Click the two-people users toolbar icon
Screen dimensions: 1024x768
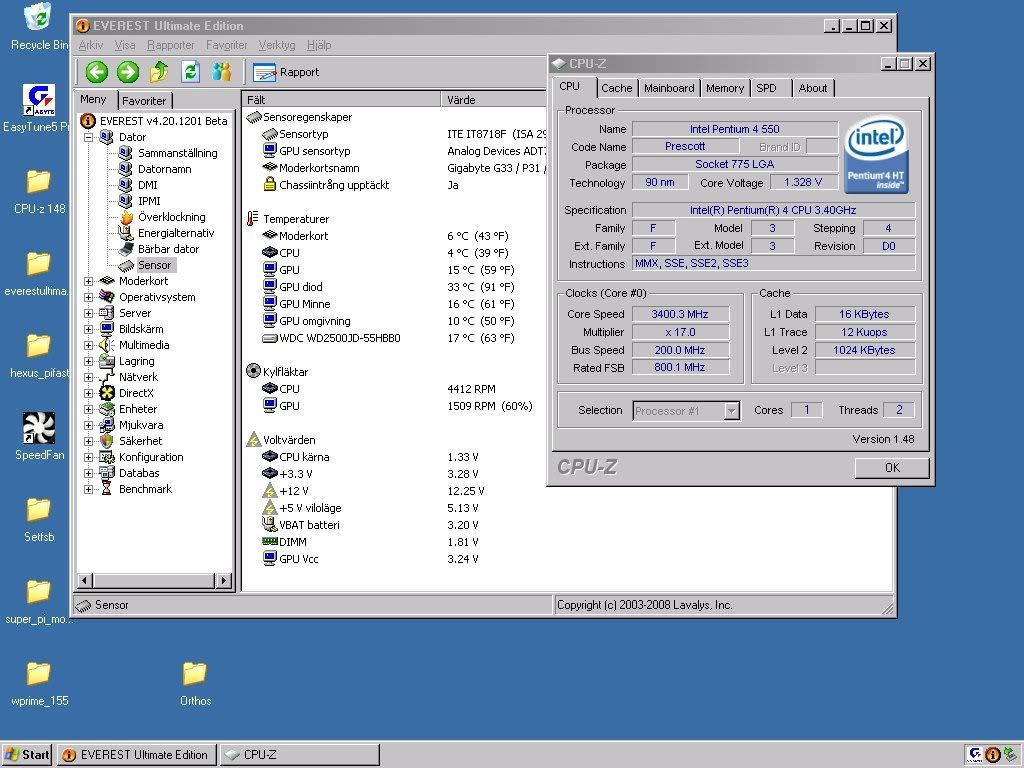[x=221, y=72]
